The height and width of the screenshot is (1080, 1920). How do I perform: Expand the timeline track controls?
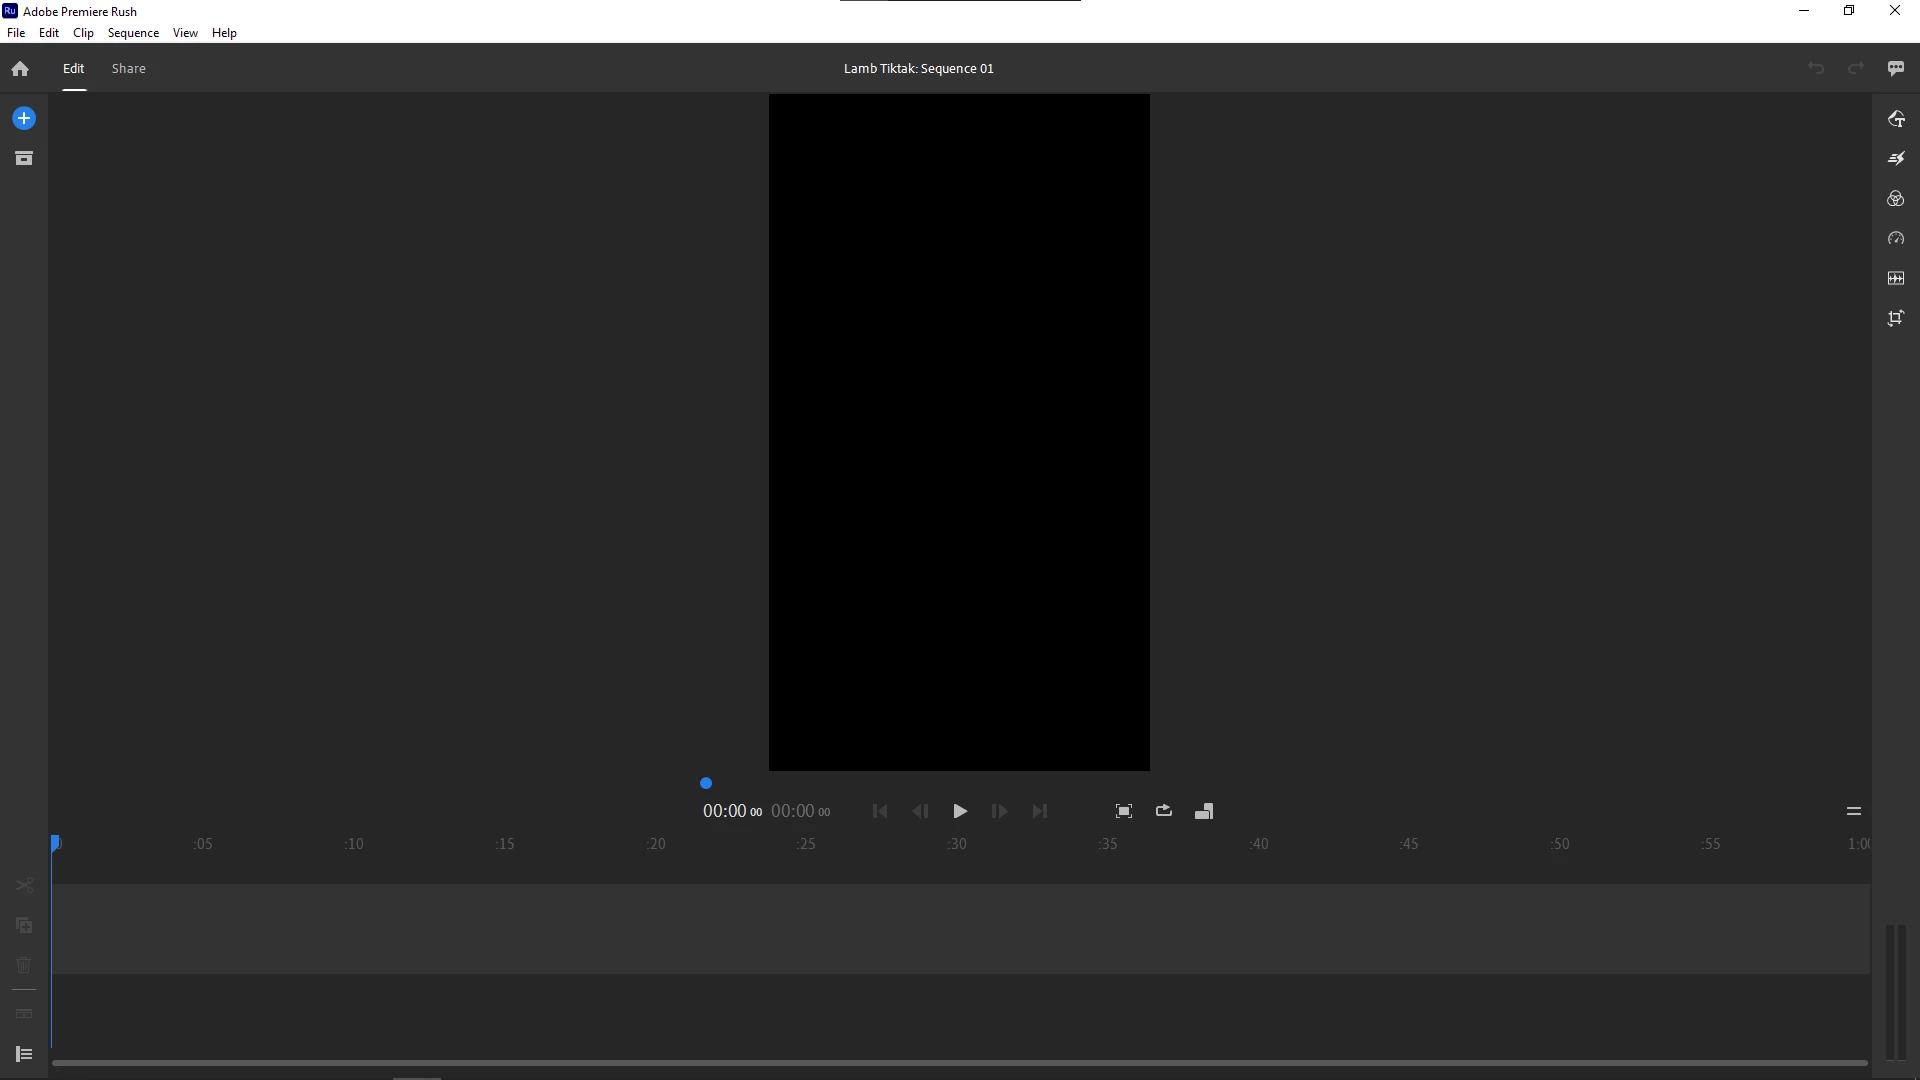(x=24, y=1054)
